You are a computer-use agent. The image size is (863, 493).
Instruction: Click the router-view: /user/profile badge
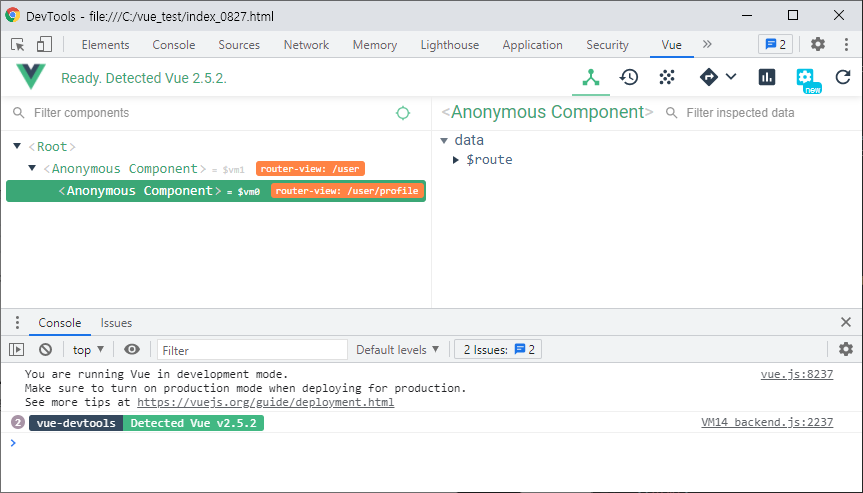coord(347,191)
